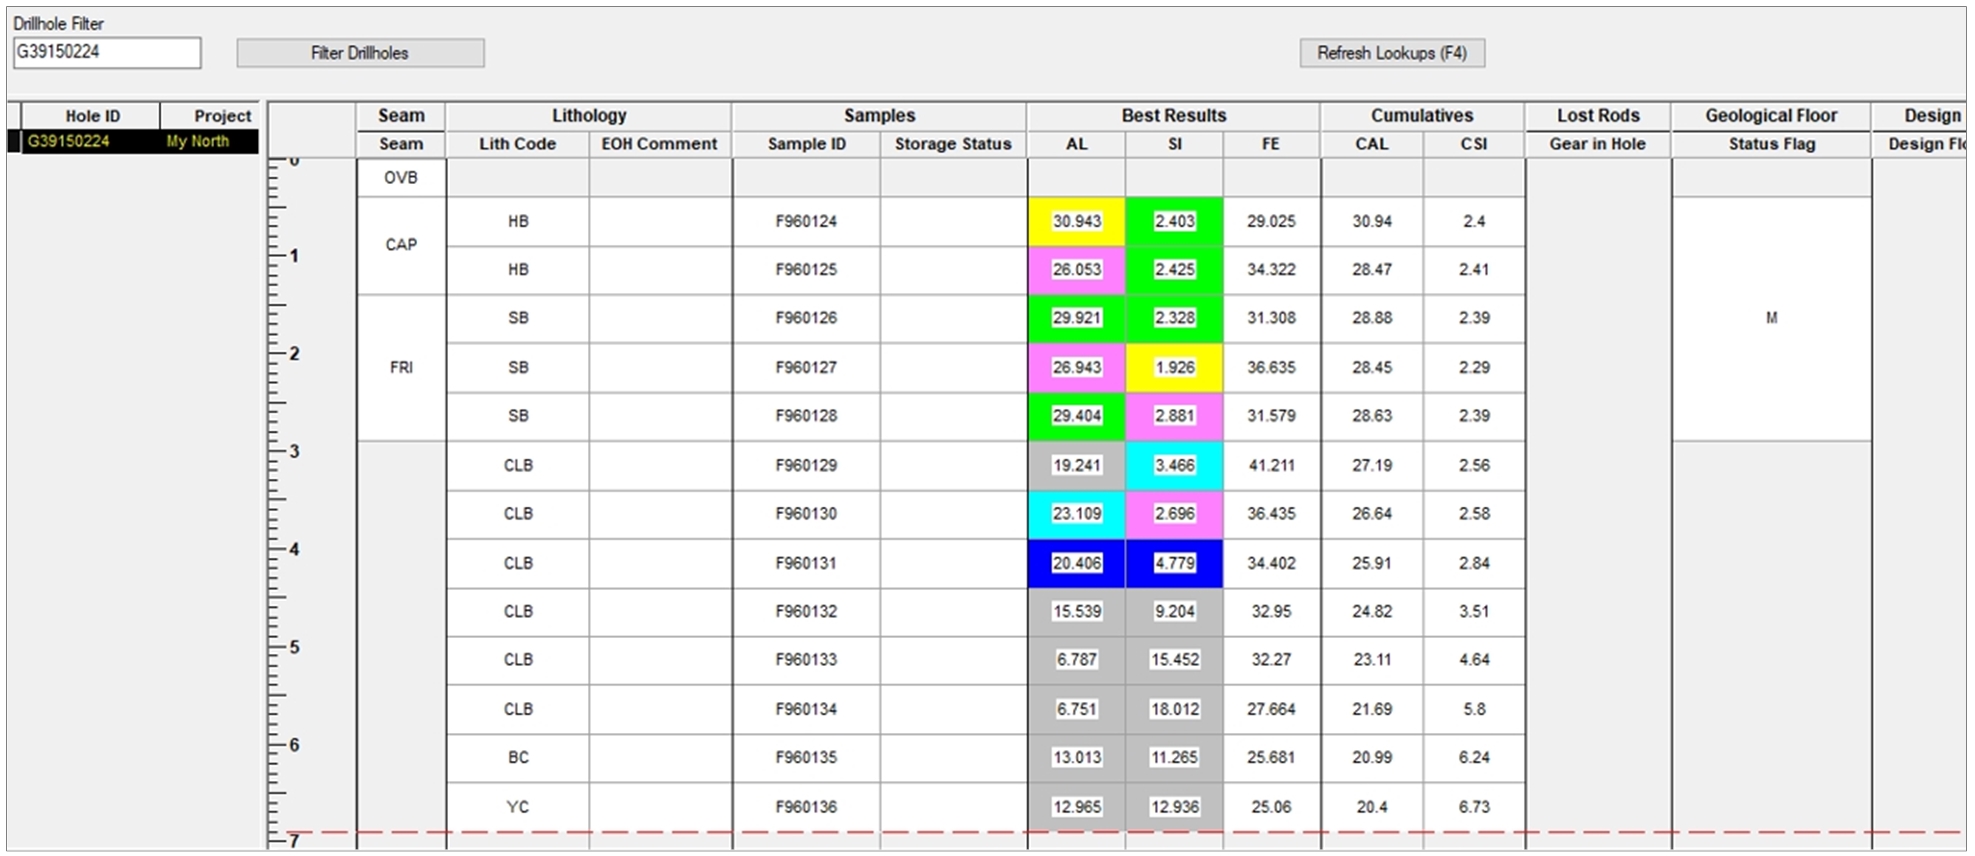Click the Filter Drillholes button

[360, 53]
